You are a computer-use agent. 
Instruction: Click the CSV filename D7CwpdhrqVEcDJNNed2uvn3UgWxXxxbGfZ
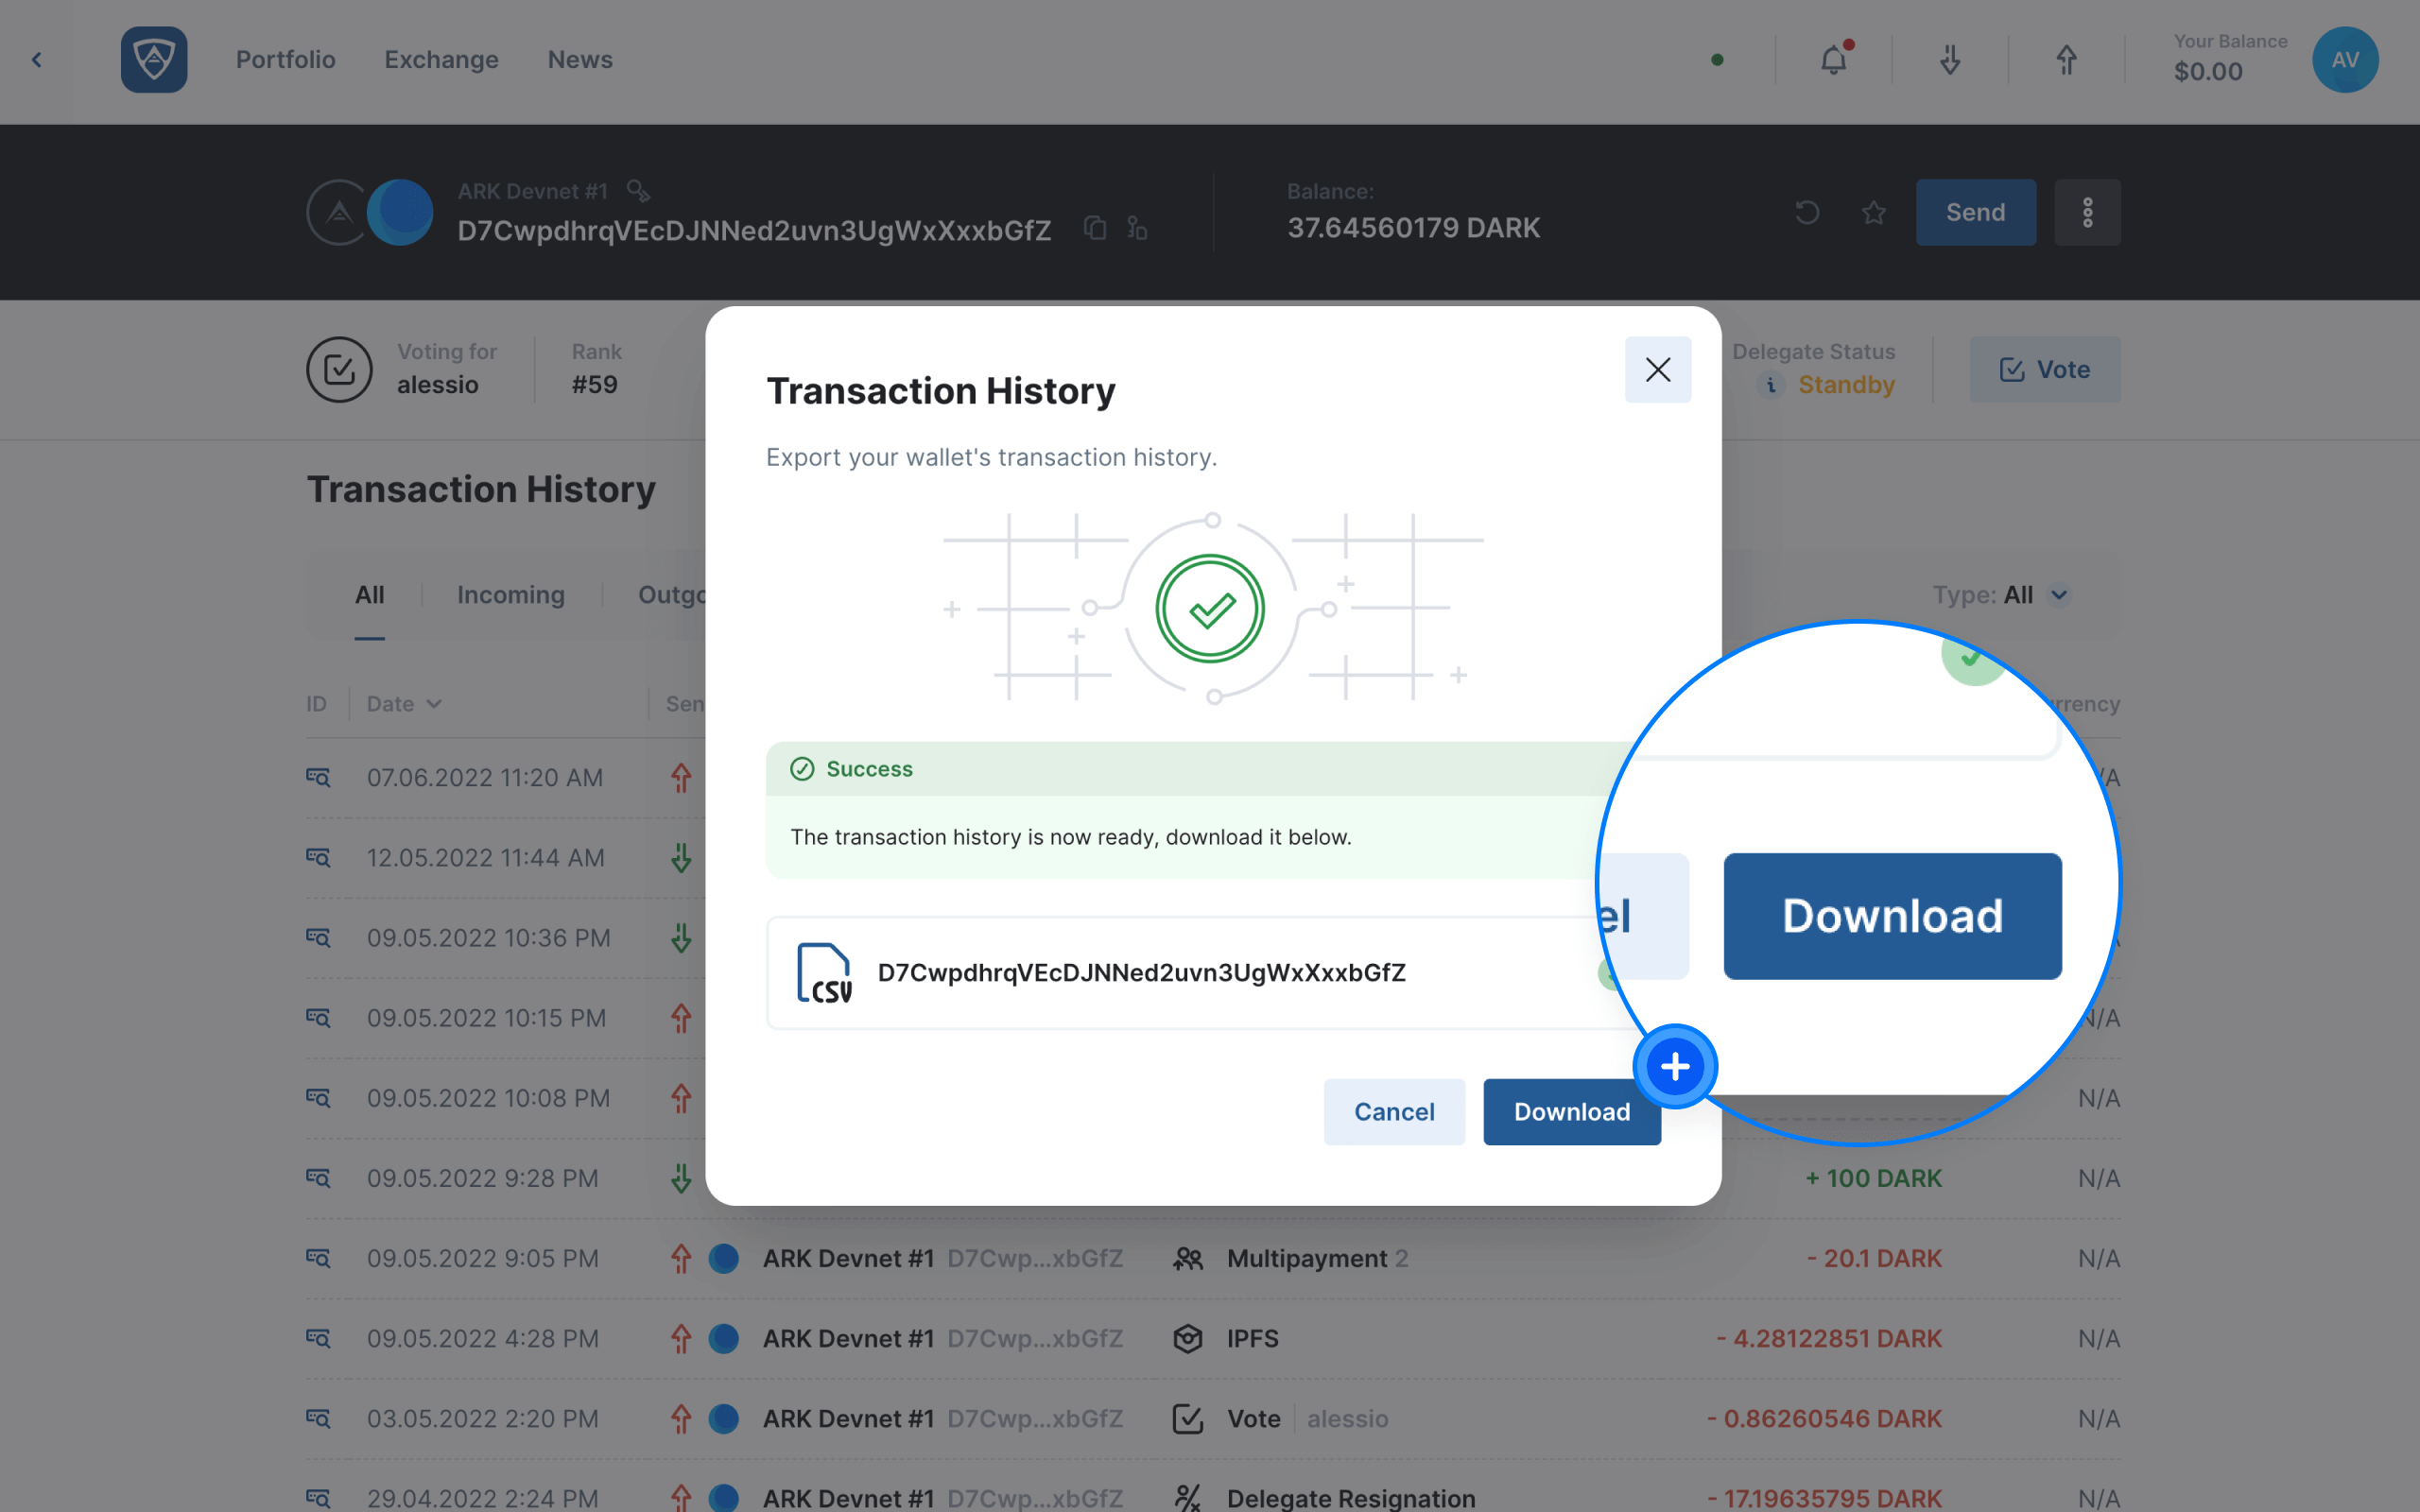[1141, 973]
